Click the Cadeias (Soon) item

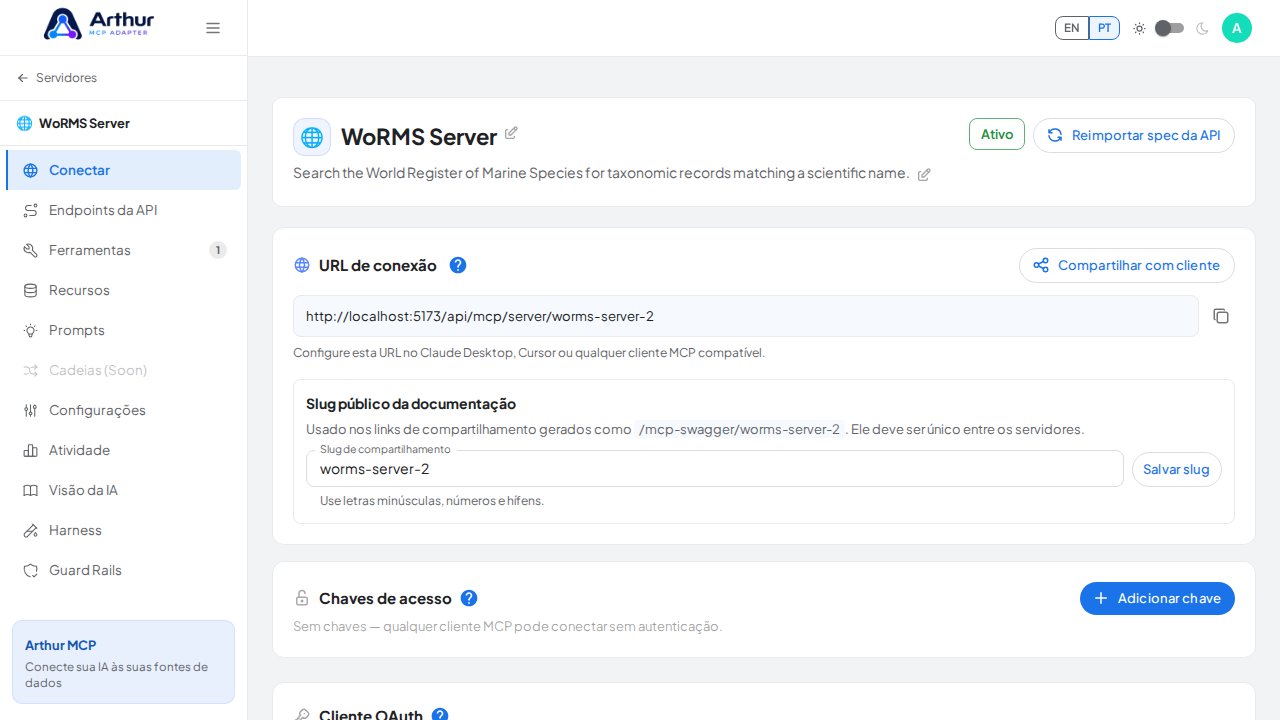(124, 370)
